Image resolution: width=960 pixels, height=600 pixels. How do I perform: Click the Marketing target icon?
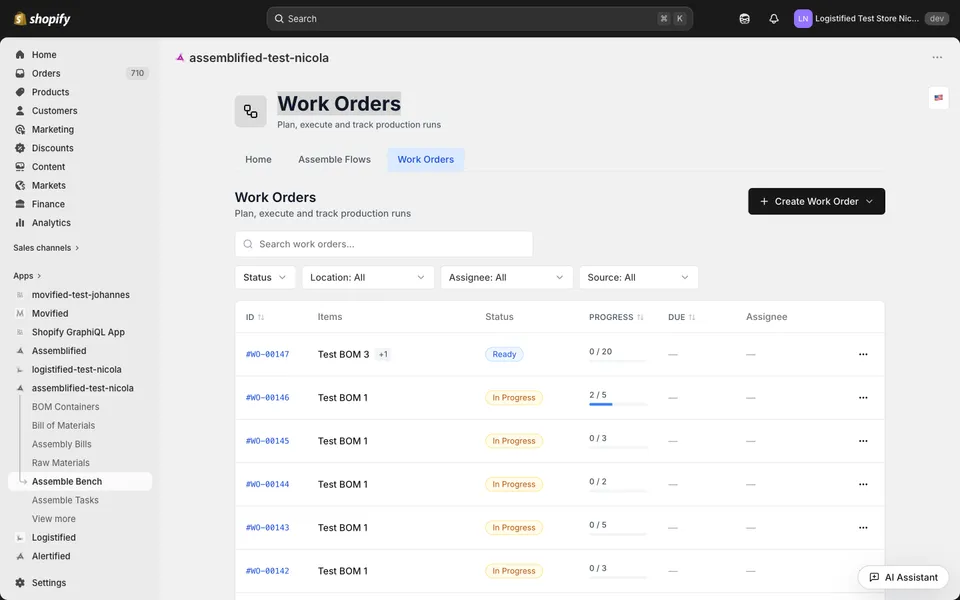(x=20, y=129)
